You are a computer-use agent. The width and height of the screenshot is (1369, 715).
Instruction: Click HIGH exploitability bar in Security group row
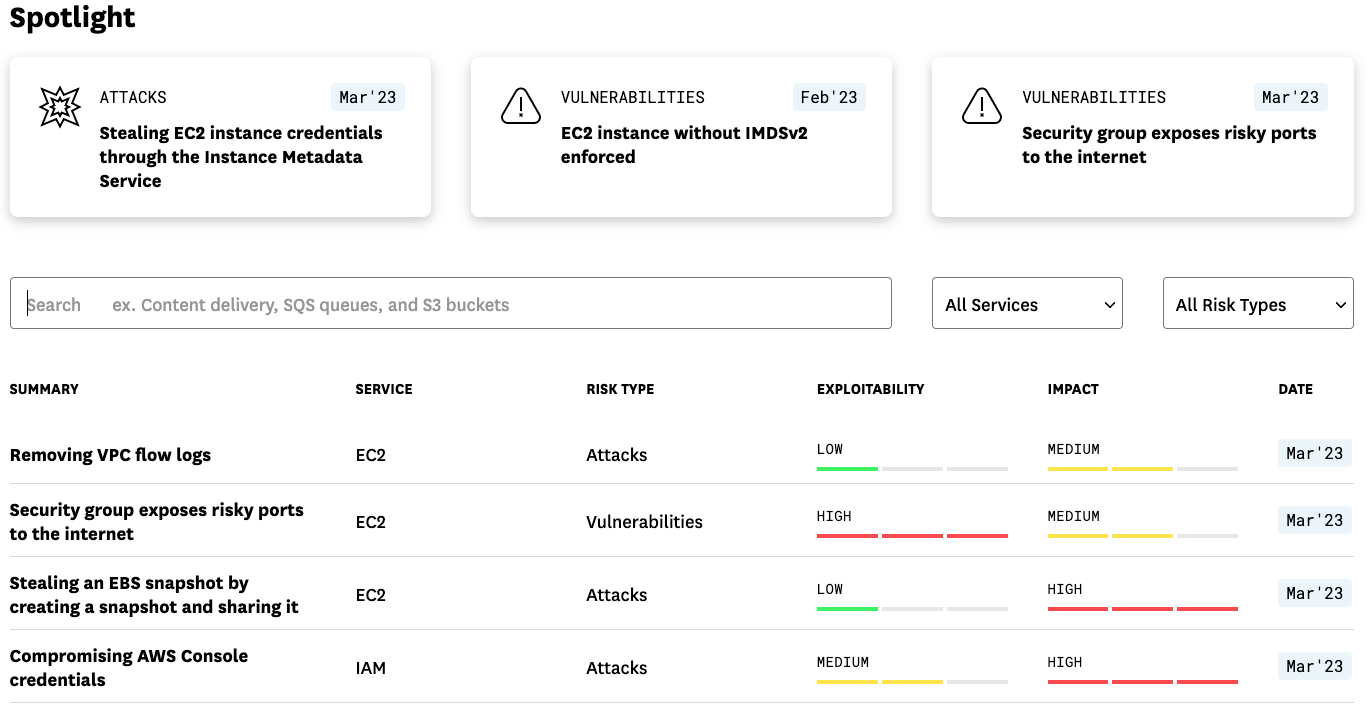pos(912,535)
